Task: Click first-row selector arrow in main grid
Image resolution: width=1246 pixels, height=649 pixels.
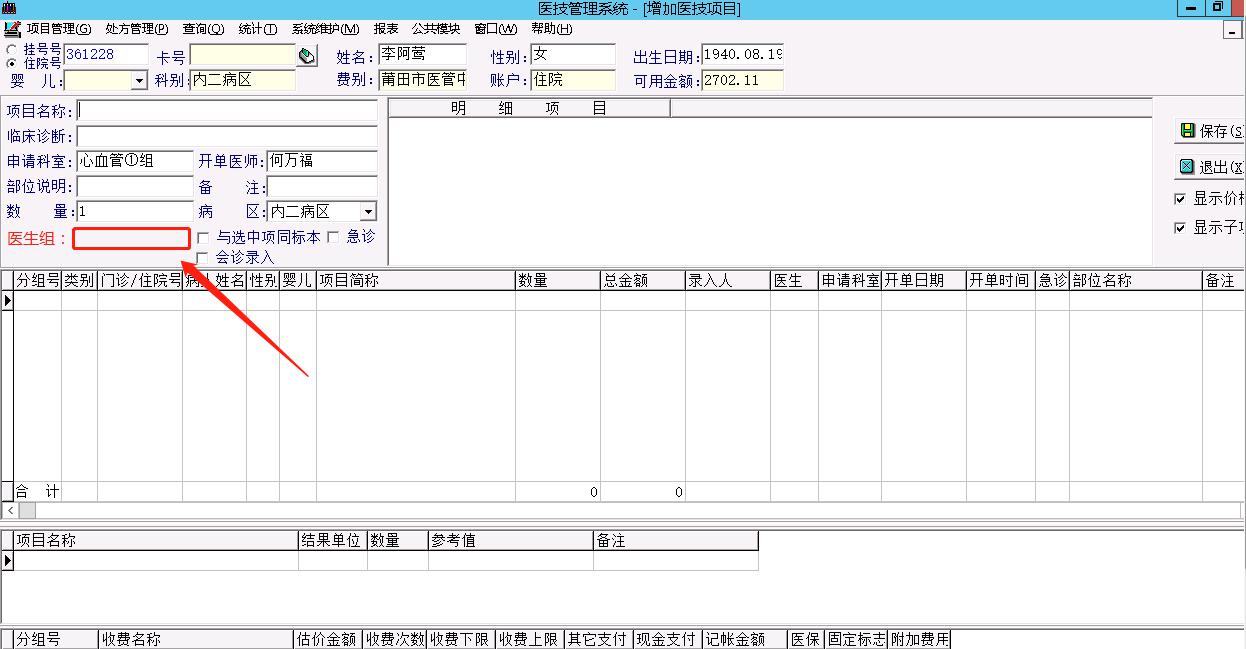Action: pyautogui.click(x=8, y=300)
